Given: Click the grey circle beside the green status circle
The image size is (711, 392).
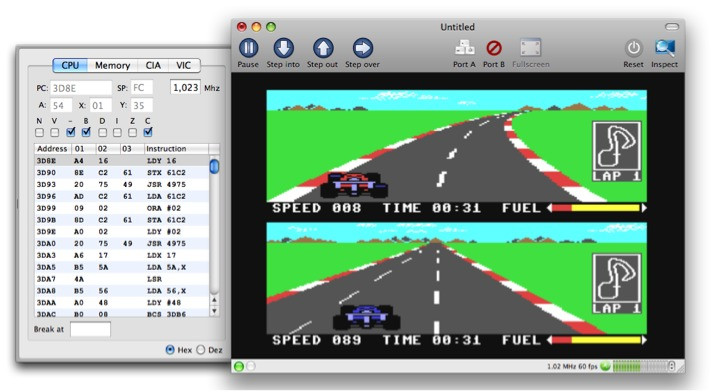Looking at the screenshot, I should pos(251,366).
